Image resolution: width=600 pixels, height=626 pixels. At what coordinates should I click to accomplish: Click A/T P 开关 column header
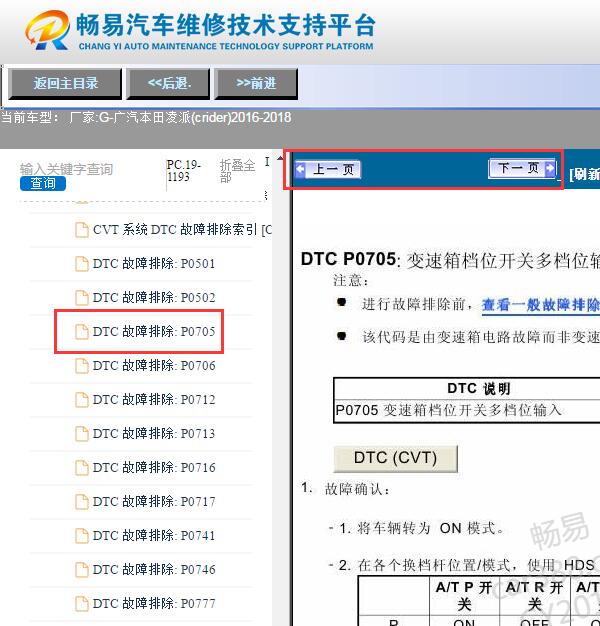pyautogui.click(x=464, y=596)
